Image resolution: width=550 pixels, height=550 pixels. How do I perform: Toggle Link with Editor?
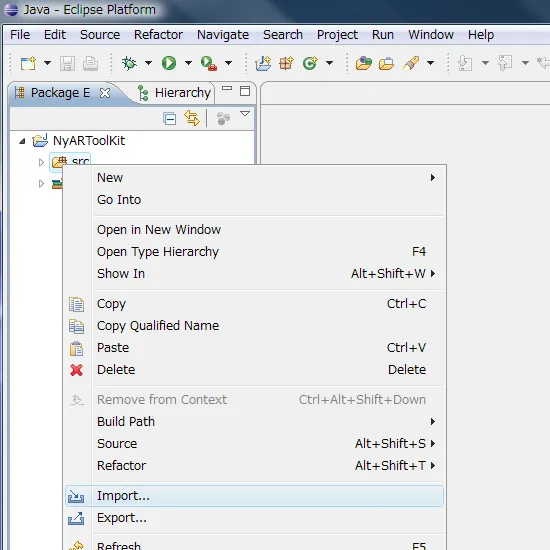pos(192,118)
